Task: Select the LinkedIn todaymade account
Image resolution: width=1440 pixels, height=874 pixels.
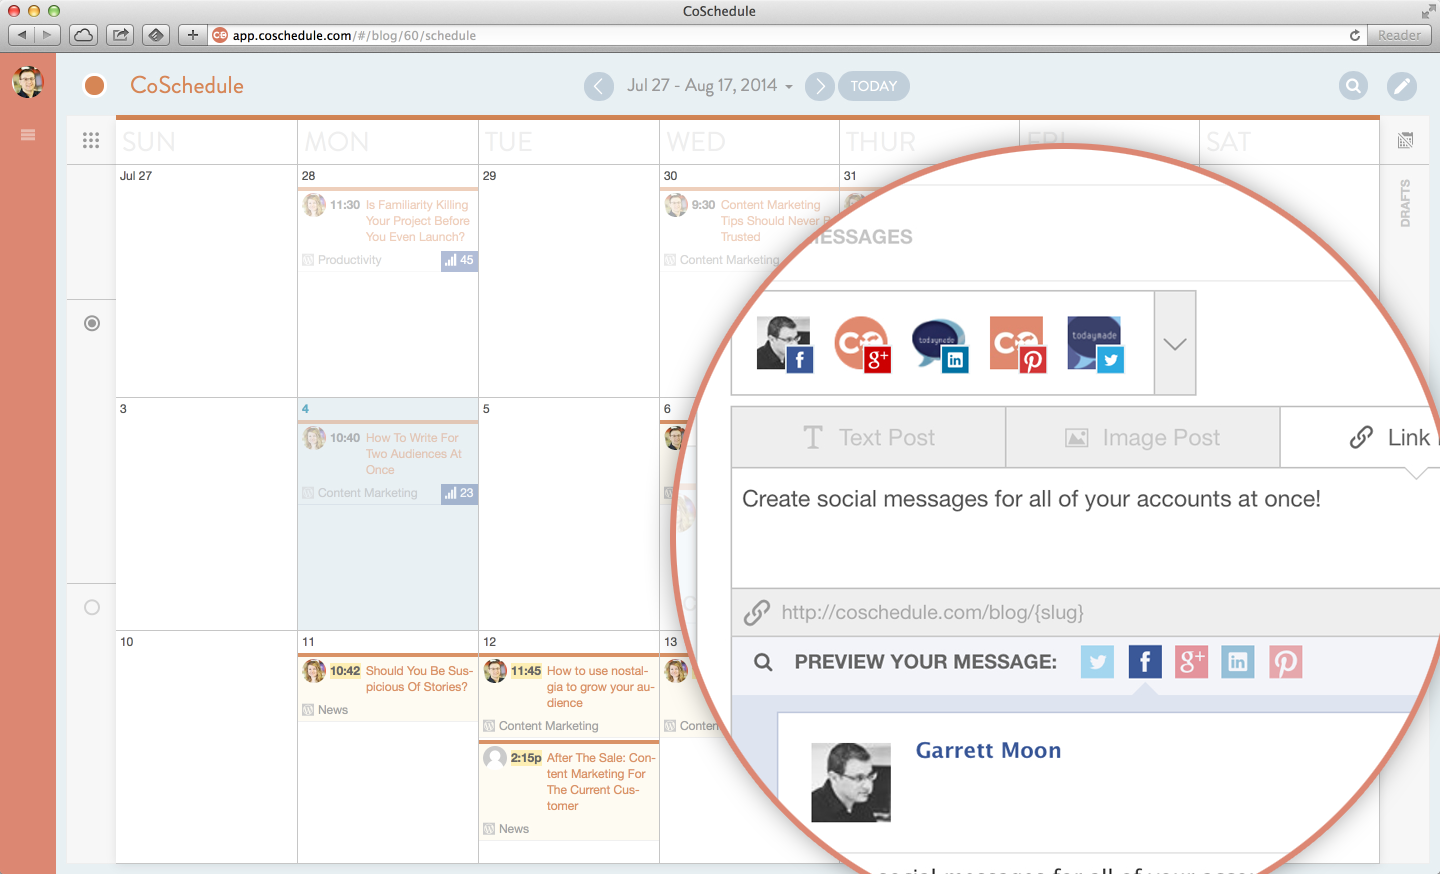Action: tap(940, 344)
